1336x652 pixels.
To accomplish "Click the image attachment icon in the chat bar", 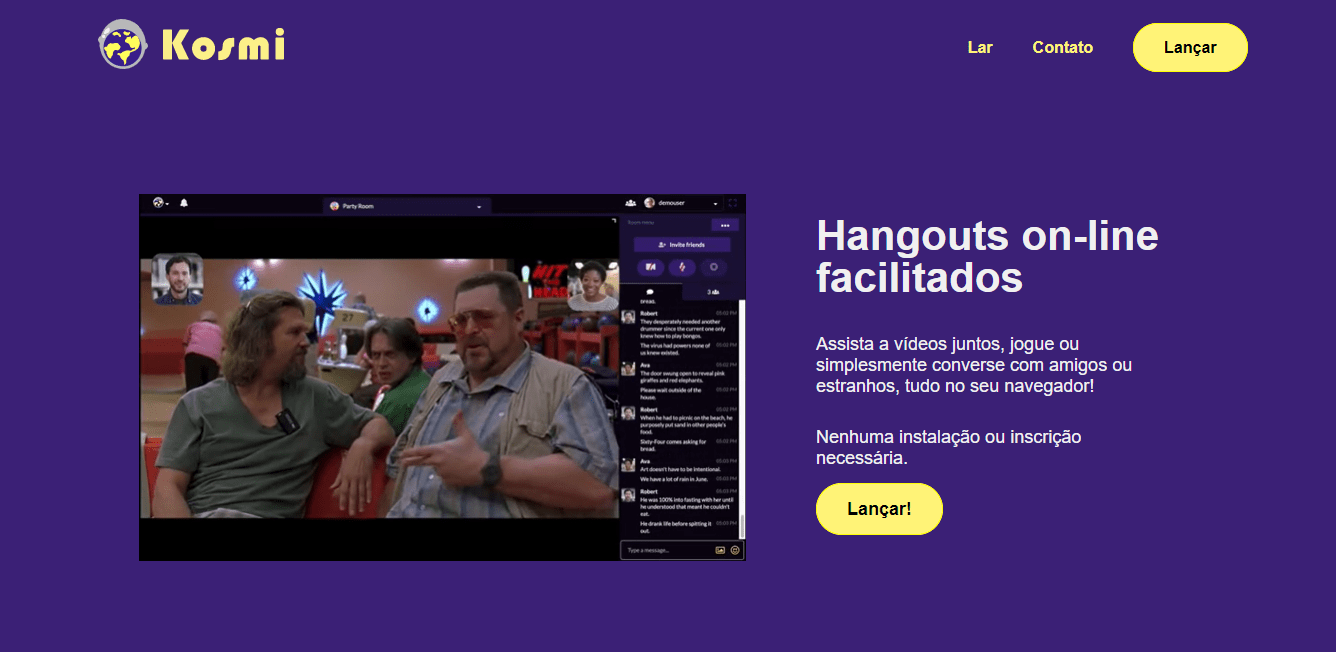I will (x=720, y=550).
